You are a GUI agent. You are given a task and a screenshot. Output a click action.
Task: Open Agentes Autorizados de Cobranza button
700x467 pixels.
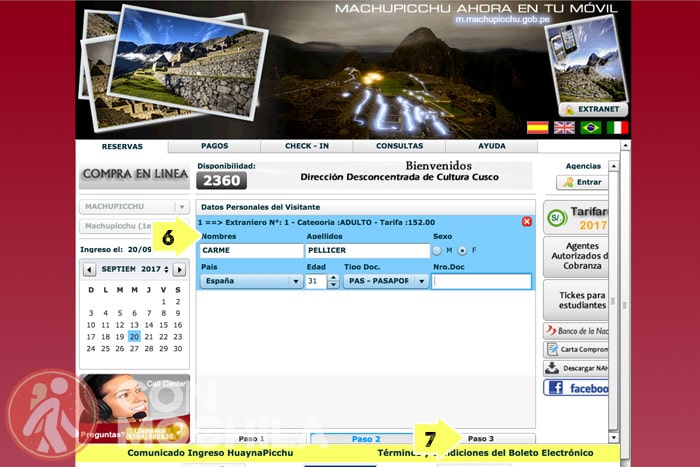(576, 256)
